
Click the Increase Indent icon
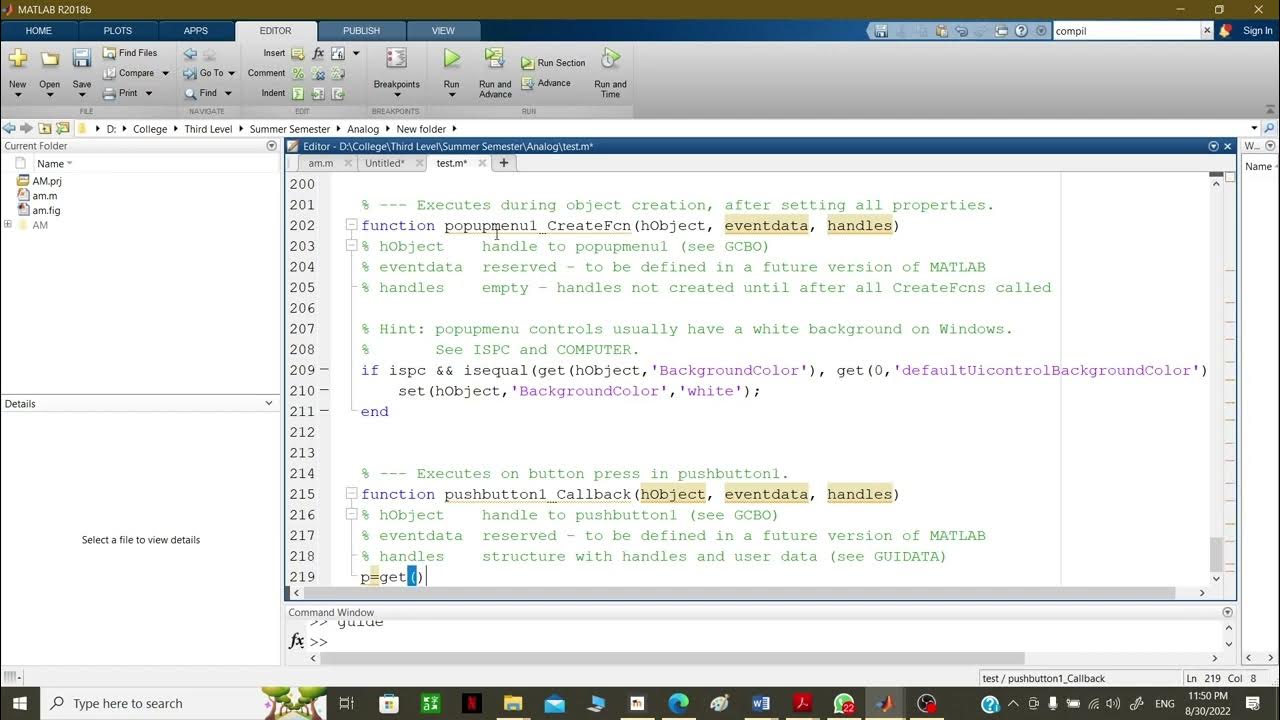[x=318, y=94]
